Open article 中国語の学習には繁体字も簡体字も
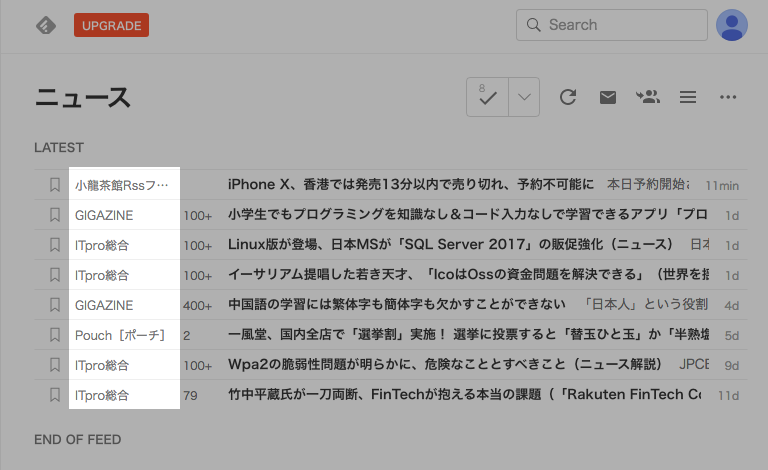This screenshot has width=768, height=470. pyautogui.click(x=397, y=305)
